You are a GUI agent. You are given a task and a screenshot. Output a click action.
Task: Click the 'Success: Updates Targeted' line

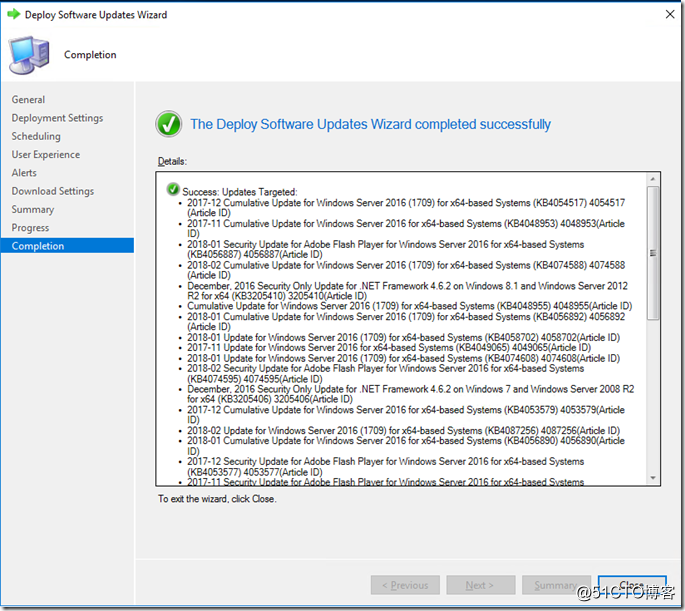[x=239, y=192]
